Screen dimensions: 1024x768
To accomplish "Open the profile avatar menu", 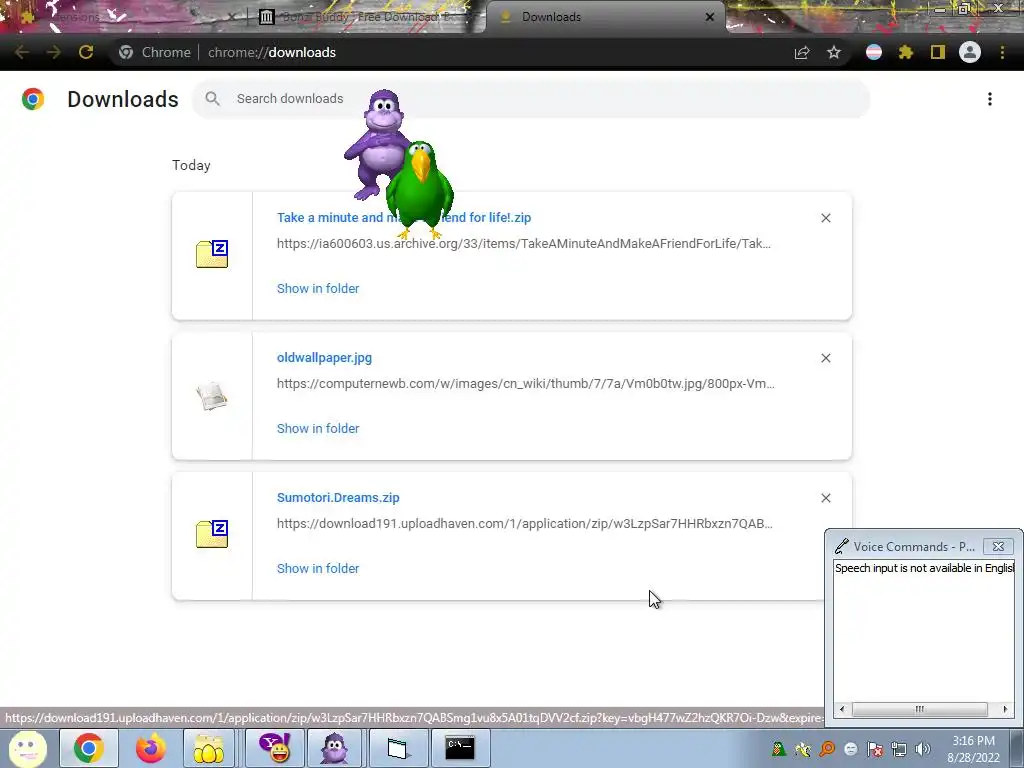I will click(970, 52).
